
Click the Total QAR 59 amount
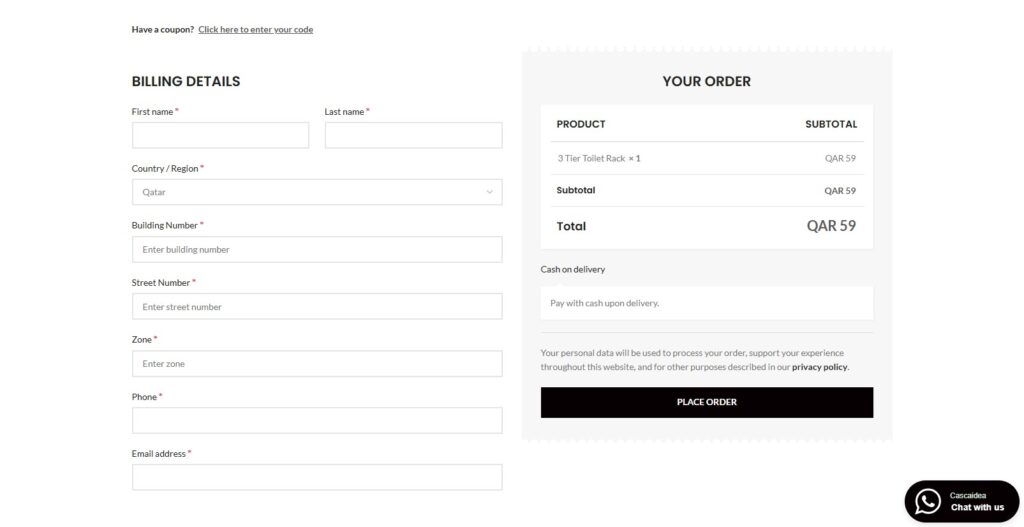[x=831, y=226]
